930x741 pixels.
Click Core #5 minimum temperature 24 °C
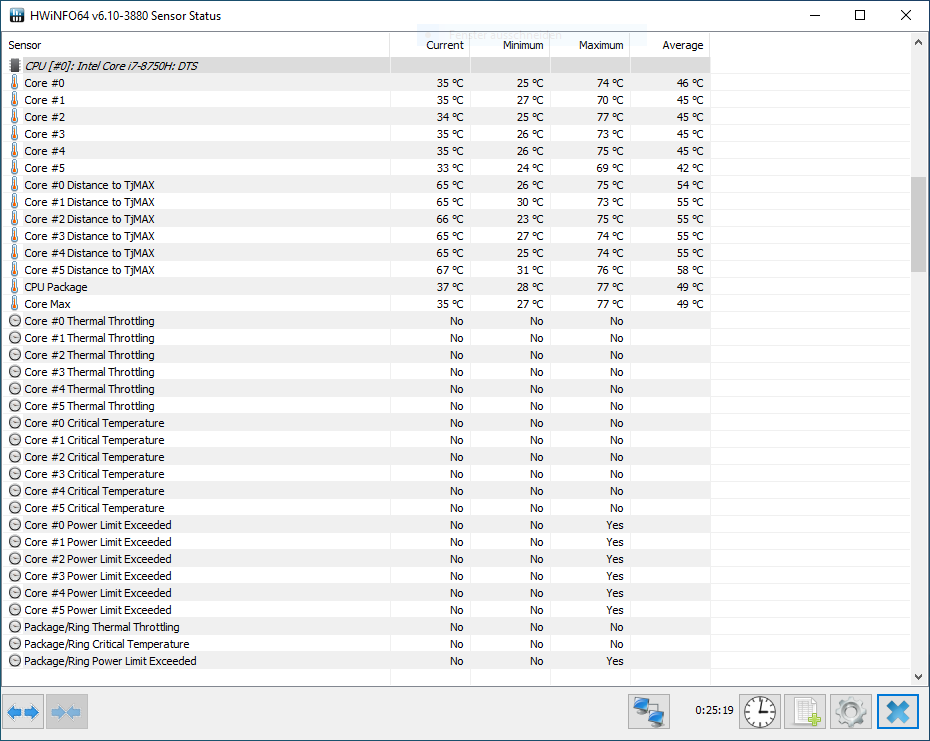pos(530,168)
